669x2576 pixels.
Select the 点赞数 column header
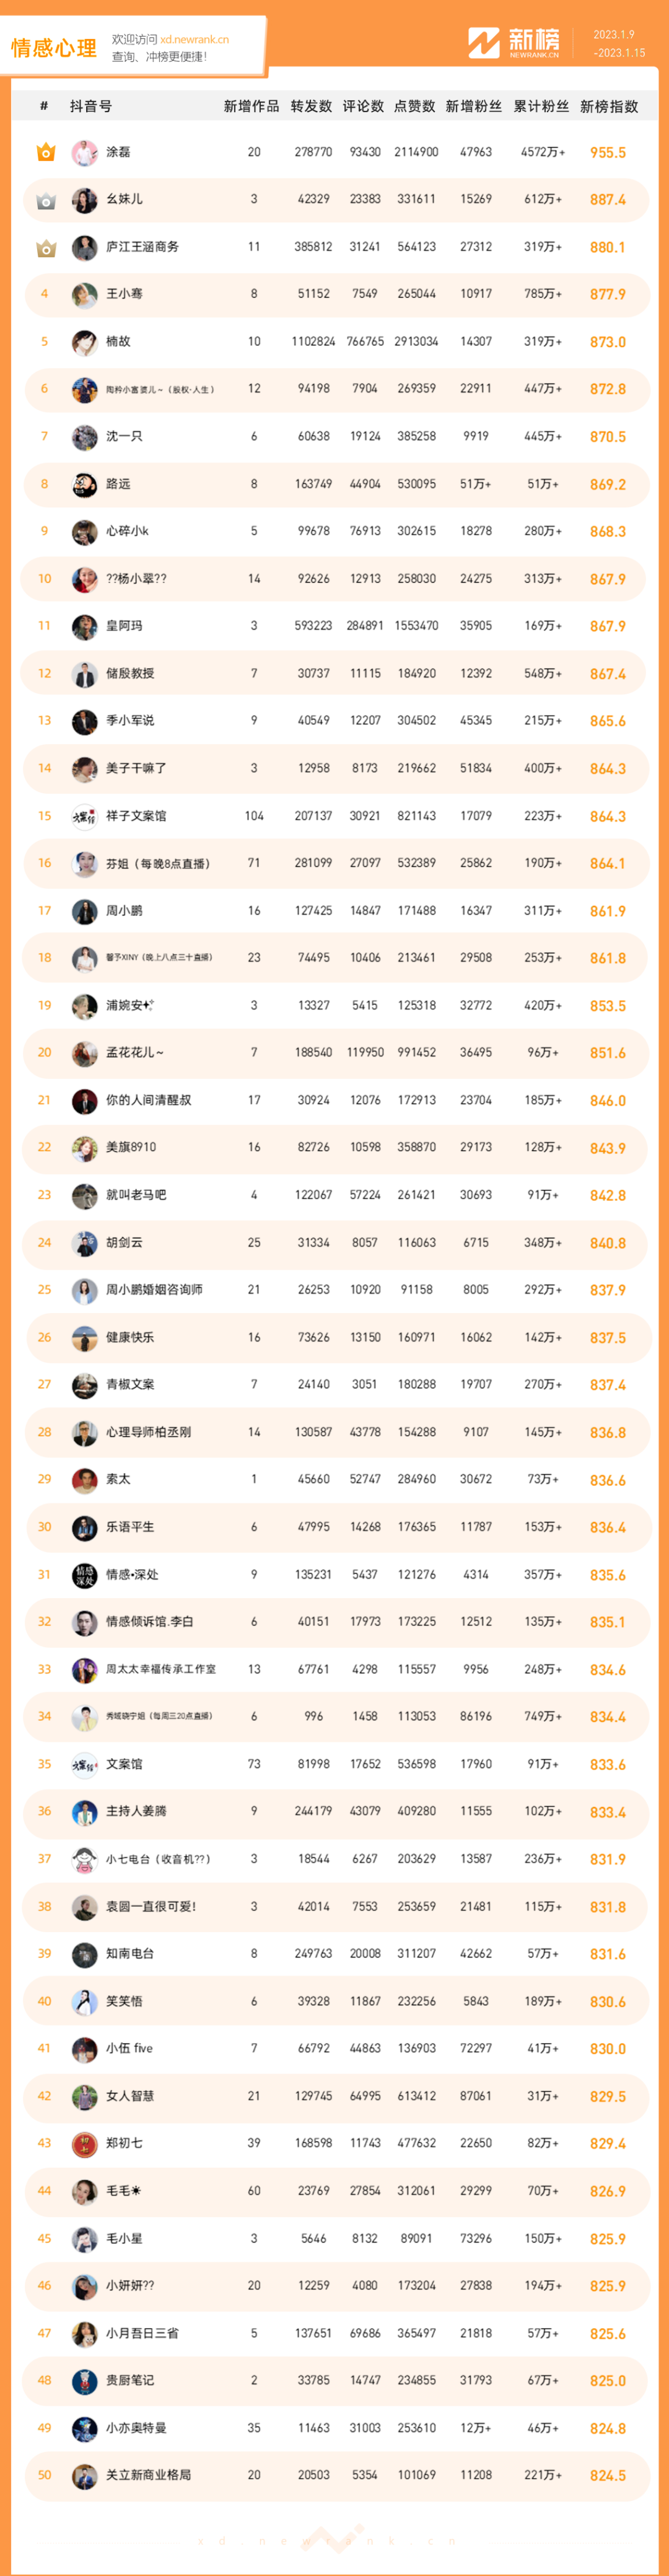(x=415, y=106)
